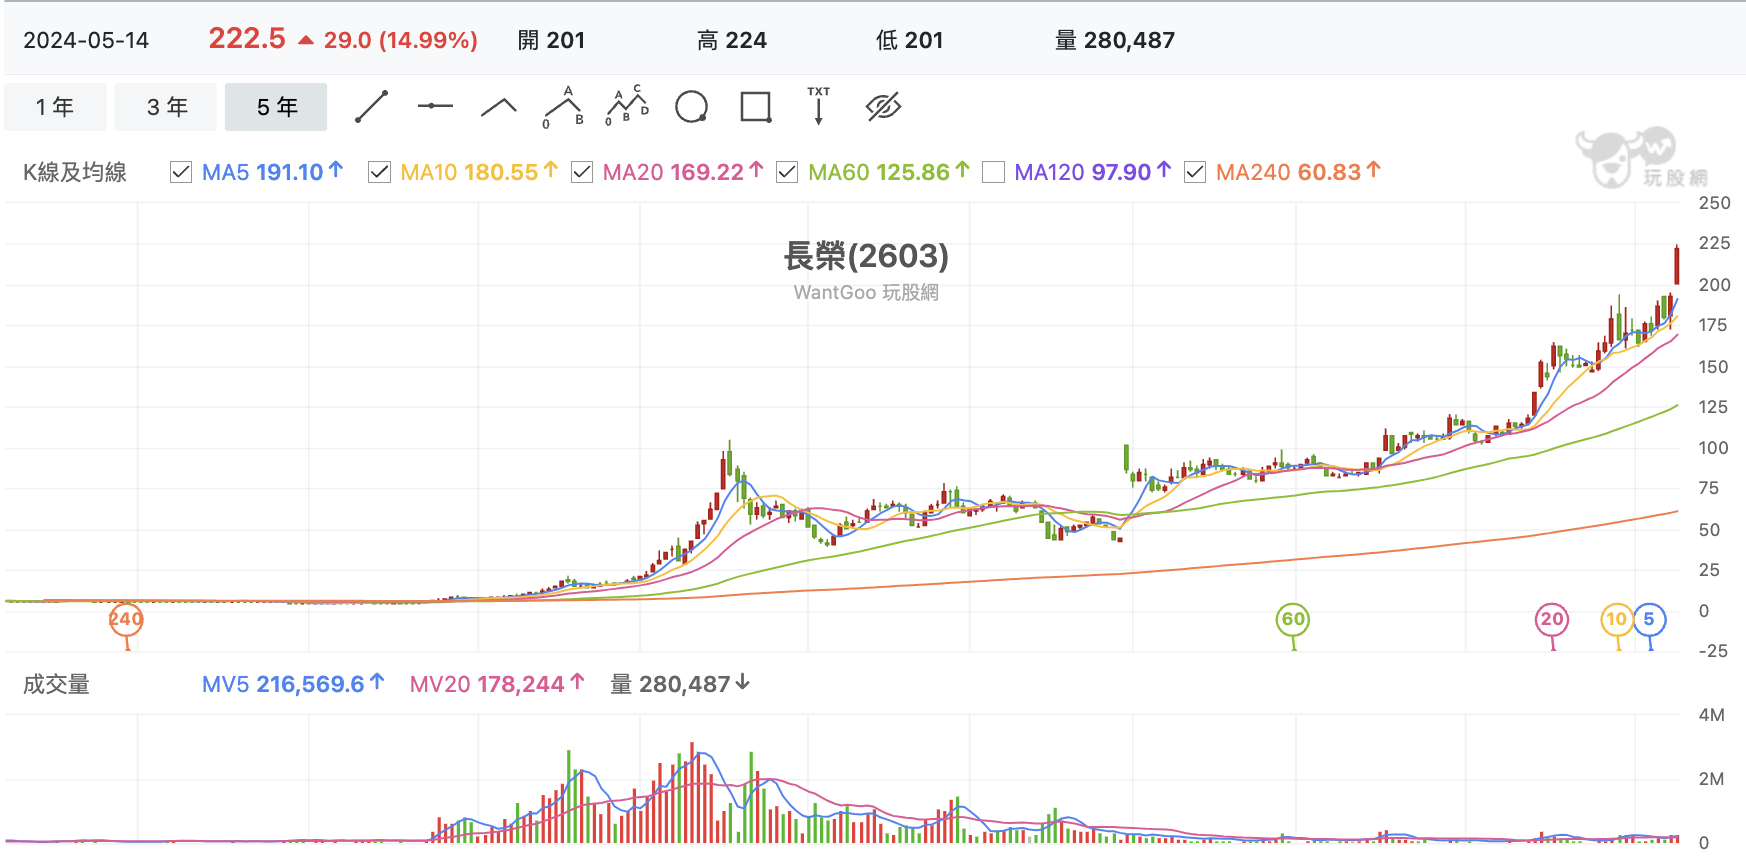
Task: Click the green 60 MA marker
Action: [x=1293, y=619]
